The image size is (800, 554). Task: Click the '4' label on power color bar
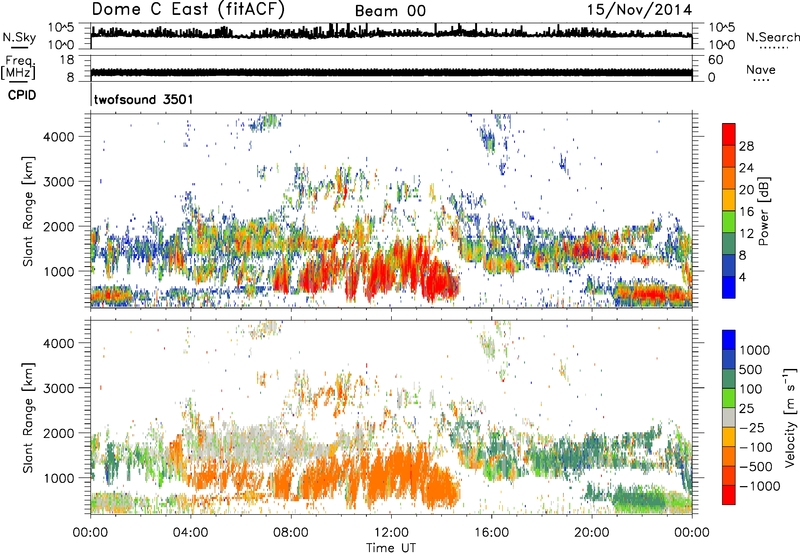click(743, 278)
